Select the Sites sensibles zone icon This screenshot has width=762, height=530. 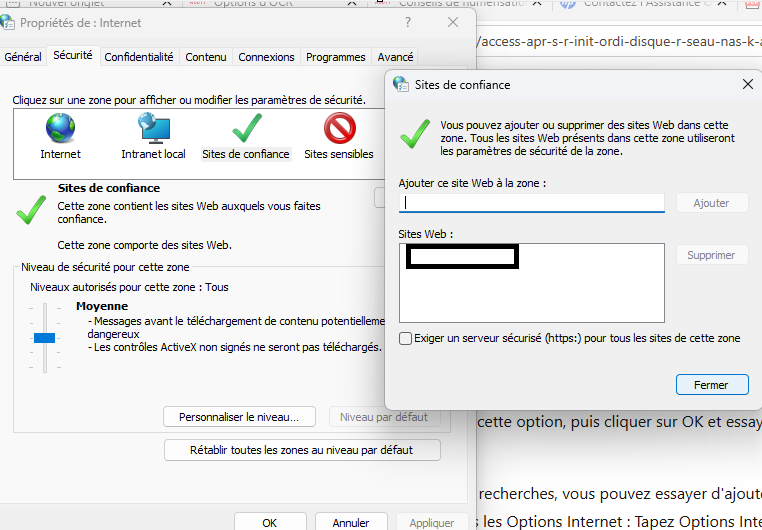pos(340,128)
